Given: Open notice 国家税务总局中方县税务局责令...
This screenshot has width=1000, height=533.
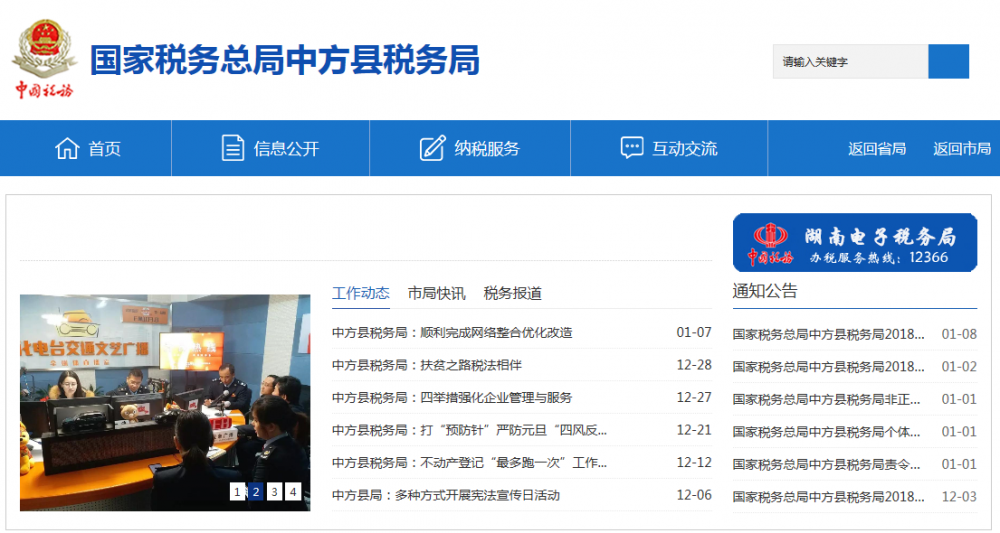Looking at the screenshot, I should (827, 465).
